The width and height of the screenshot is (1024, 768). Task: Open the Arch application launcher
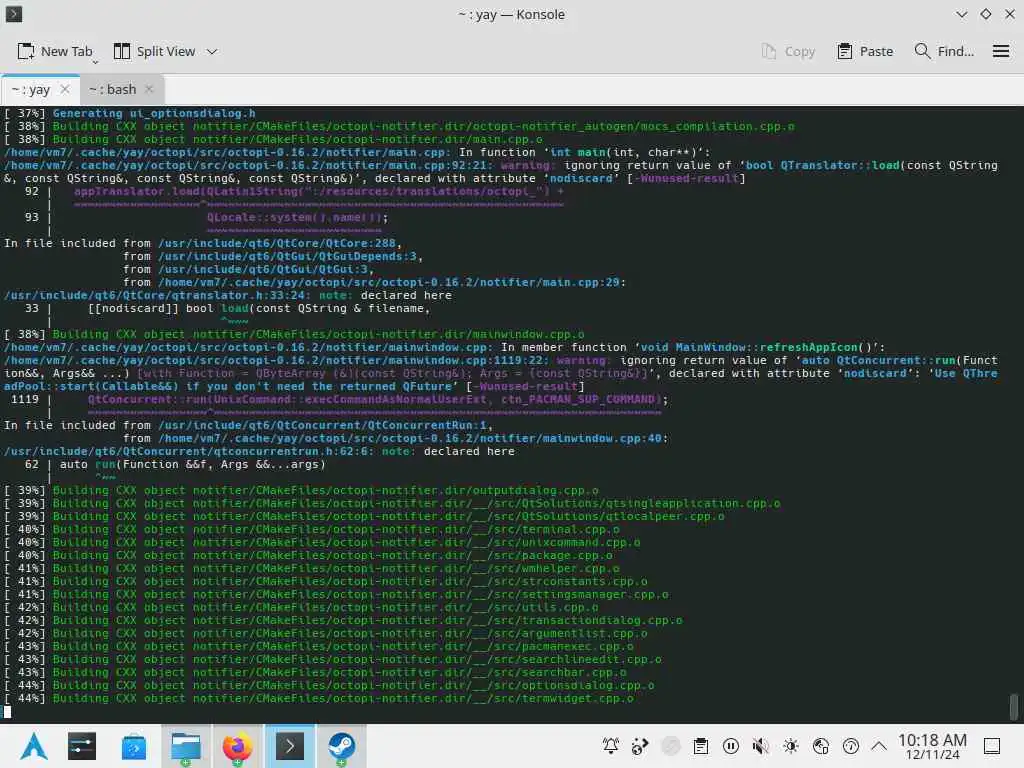point(33,746)
